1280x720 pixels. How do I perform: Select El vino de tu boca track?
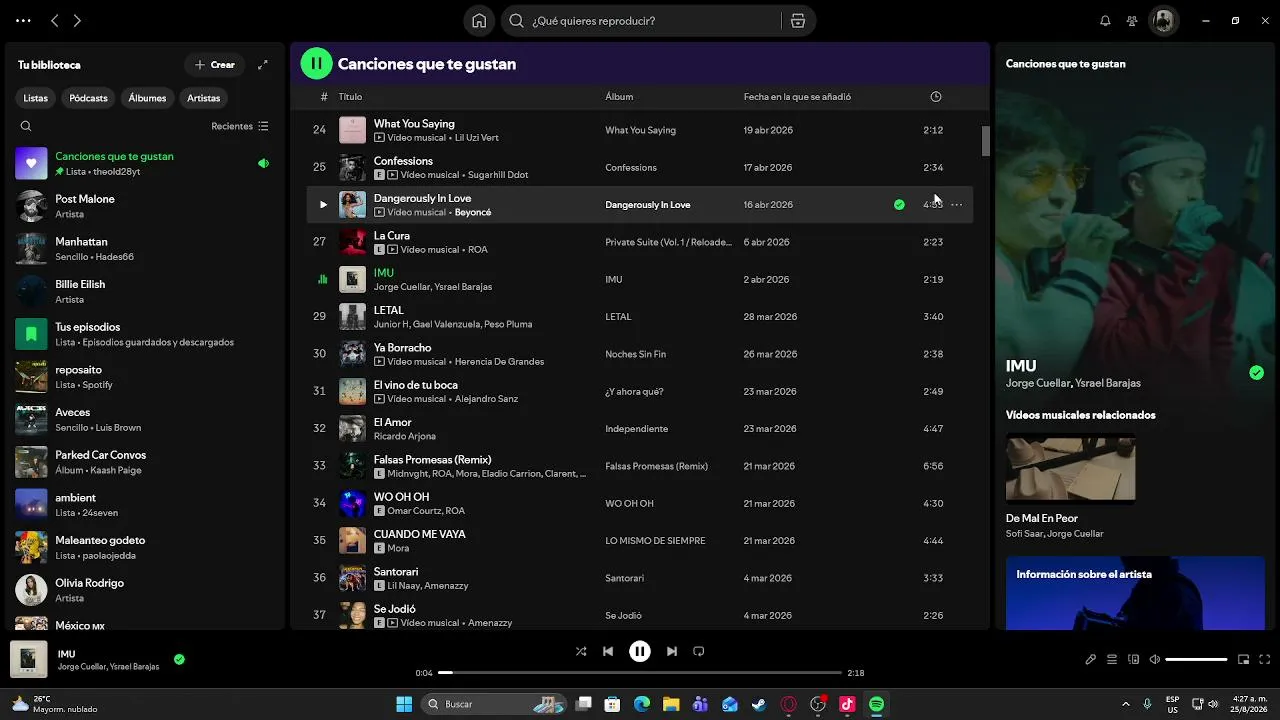point(639,392)
